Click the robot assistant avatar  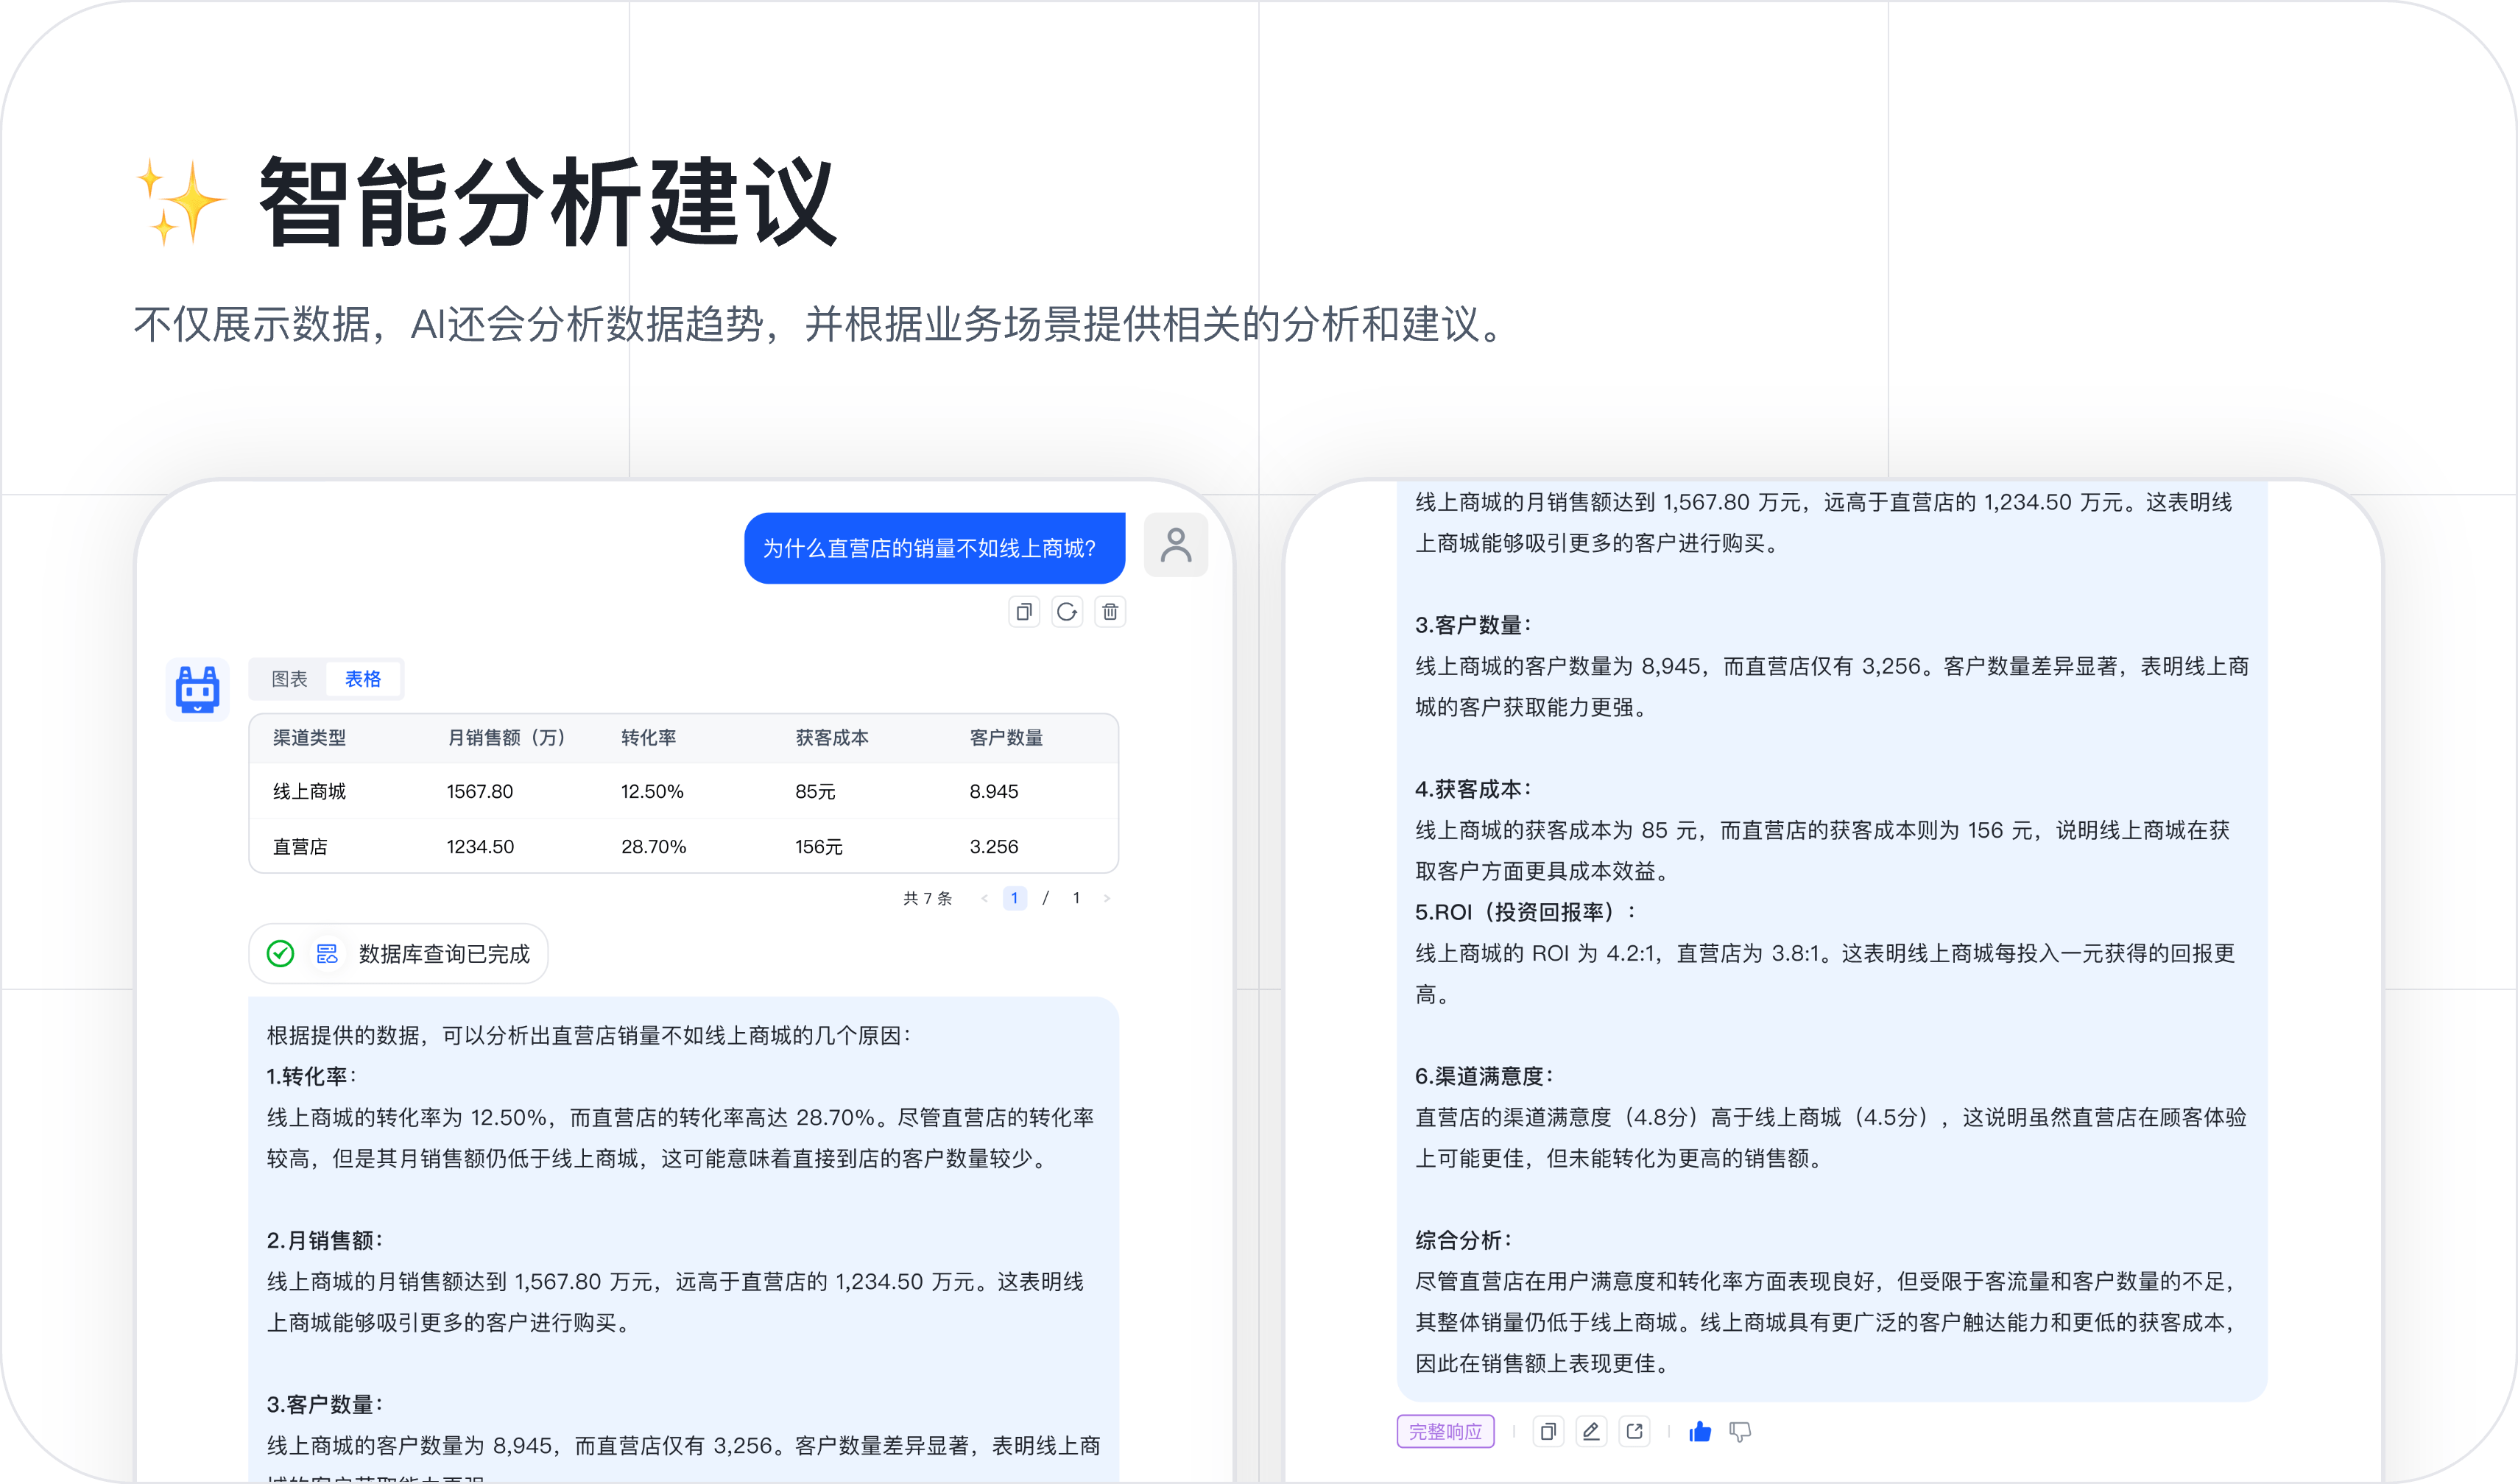197,690
